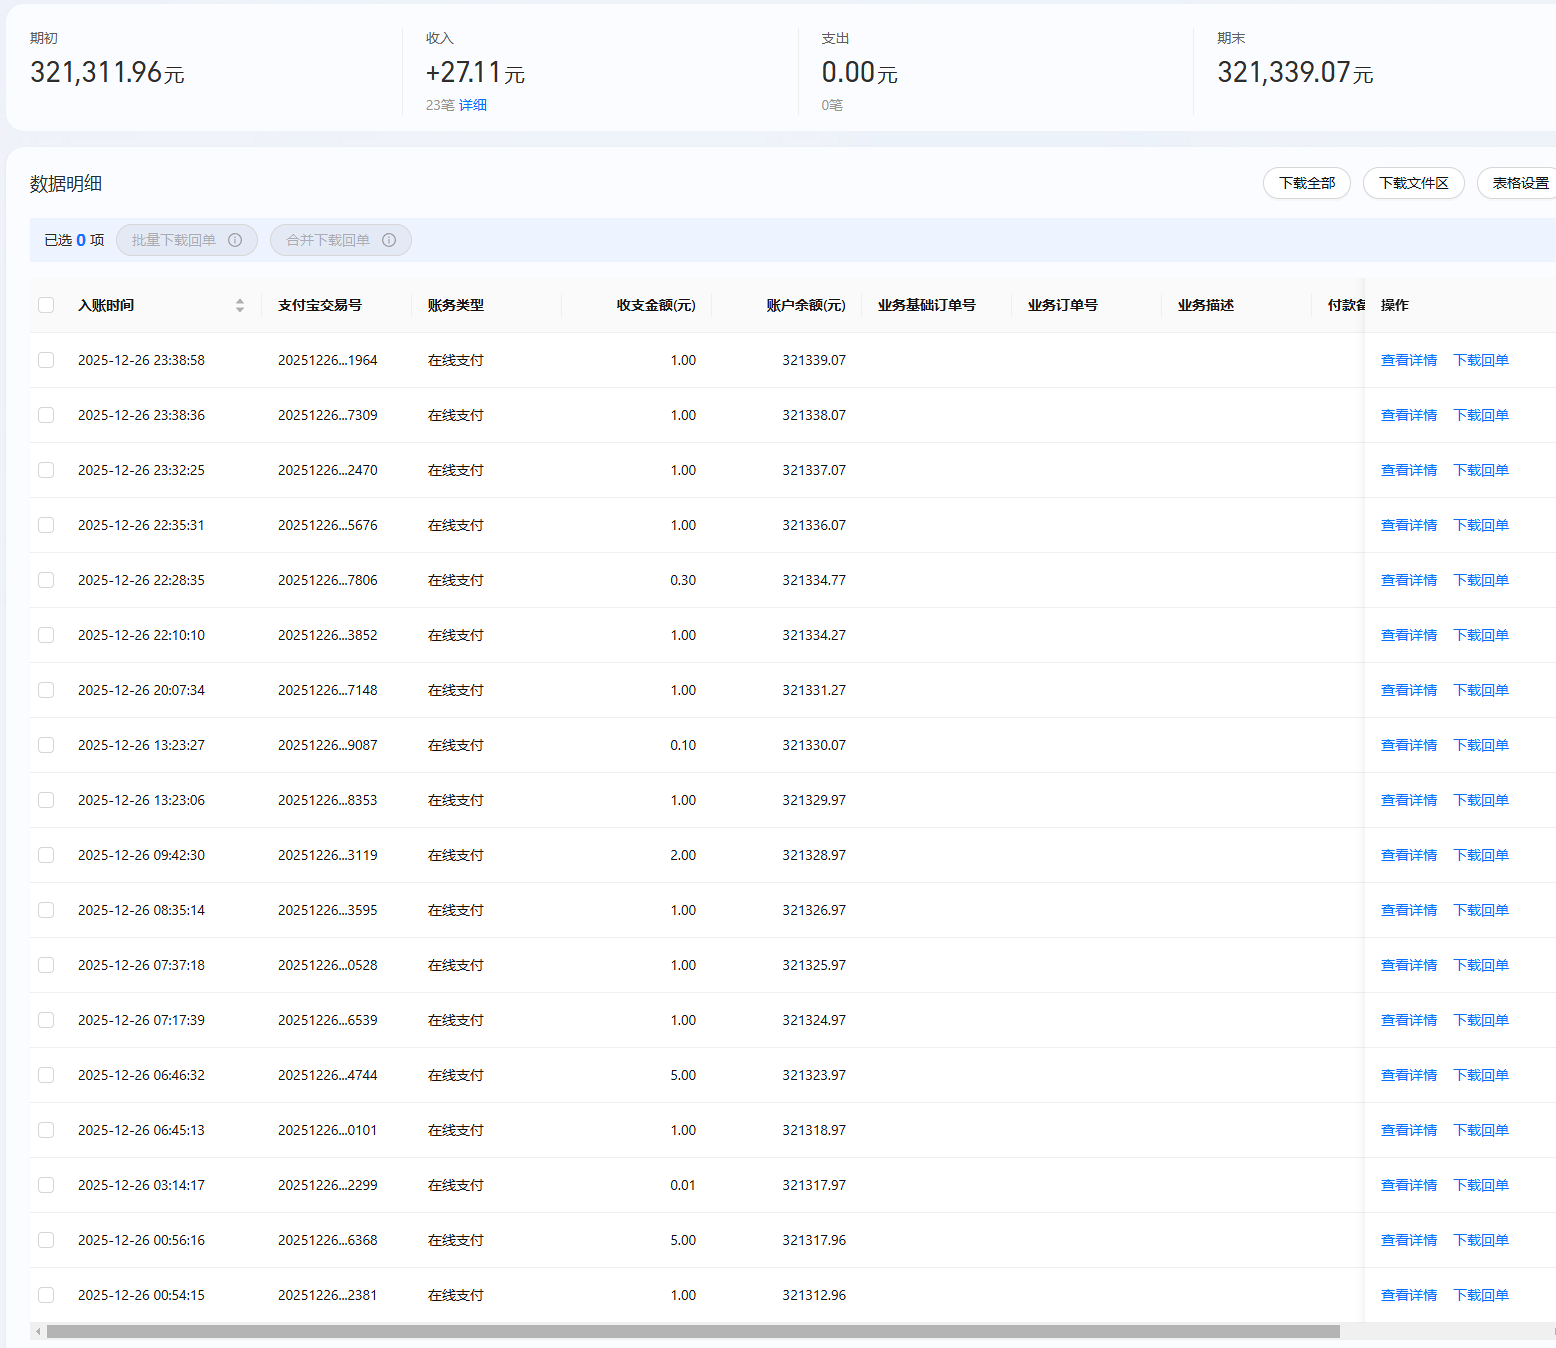Open 查看详情 for balance 321330.07 row
The width and height of the screenshot is (1556, 1348).
pos(1408,745)
